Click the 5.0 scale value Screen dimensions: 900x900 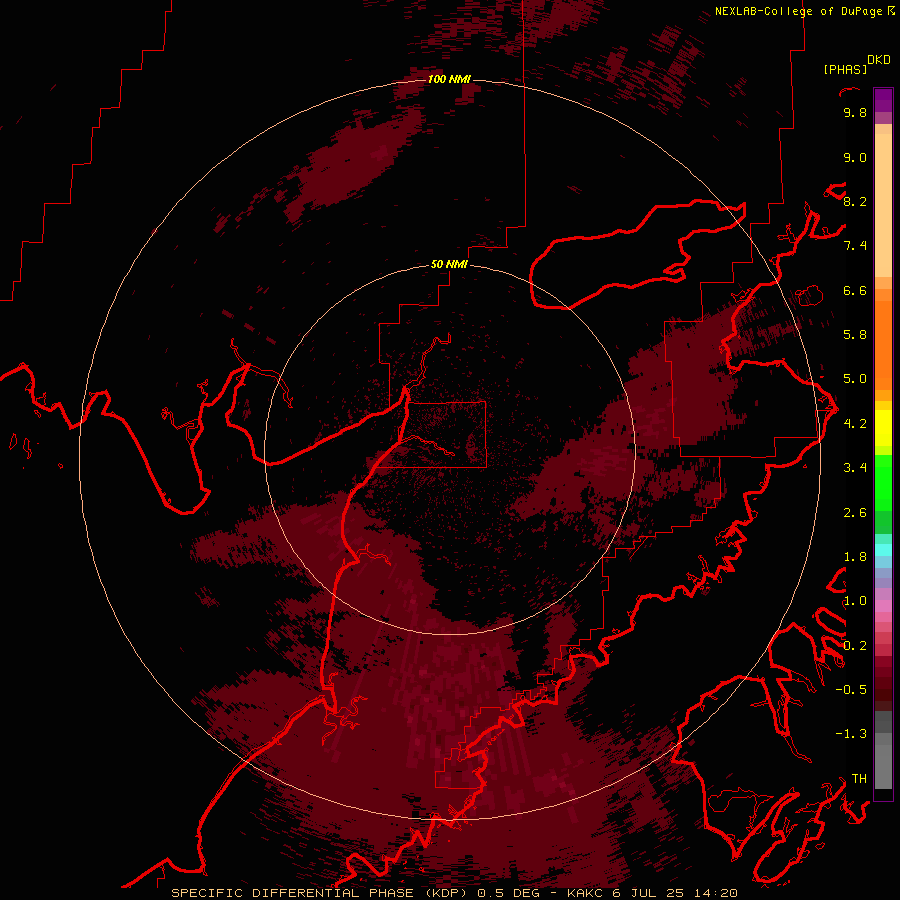[x=855, y=379]
